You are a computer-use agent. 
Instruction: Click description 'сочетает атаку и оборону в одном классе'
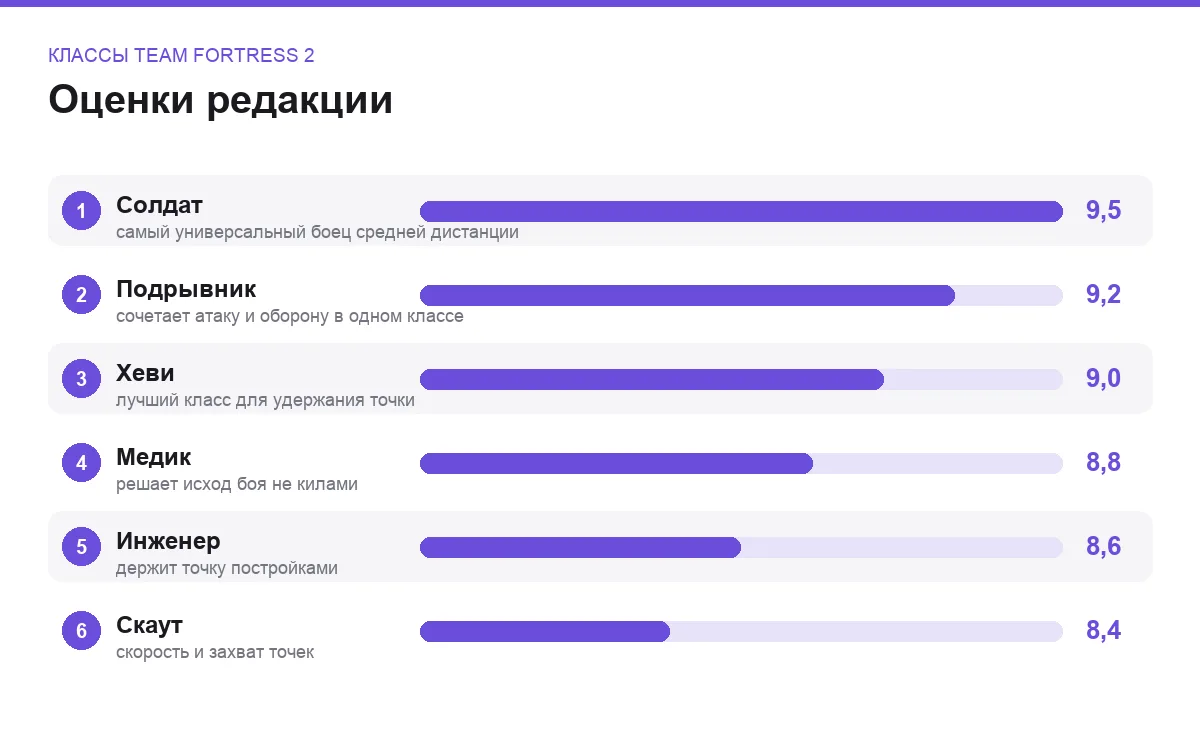tap(290, 317)
